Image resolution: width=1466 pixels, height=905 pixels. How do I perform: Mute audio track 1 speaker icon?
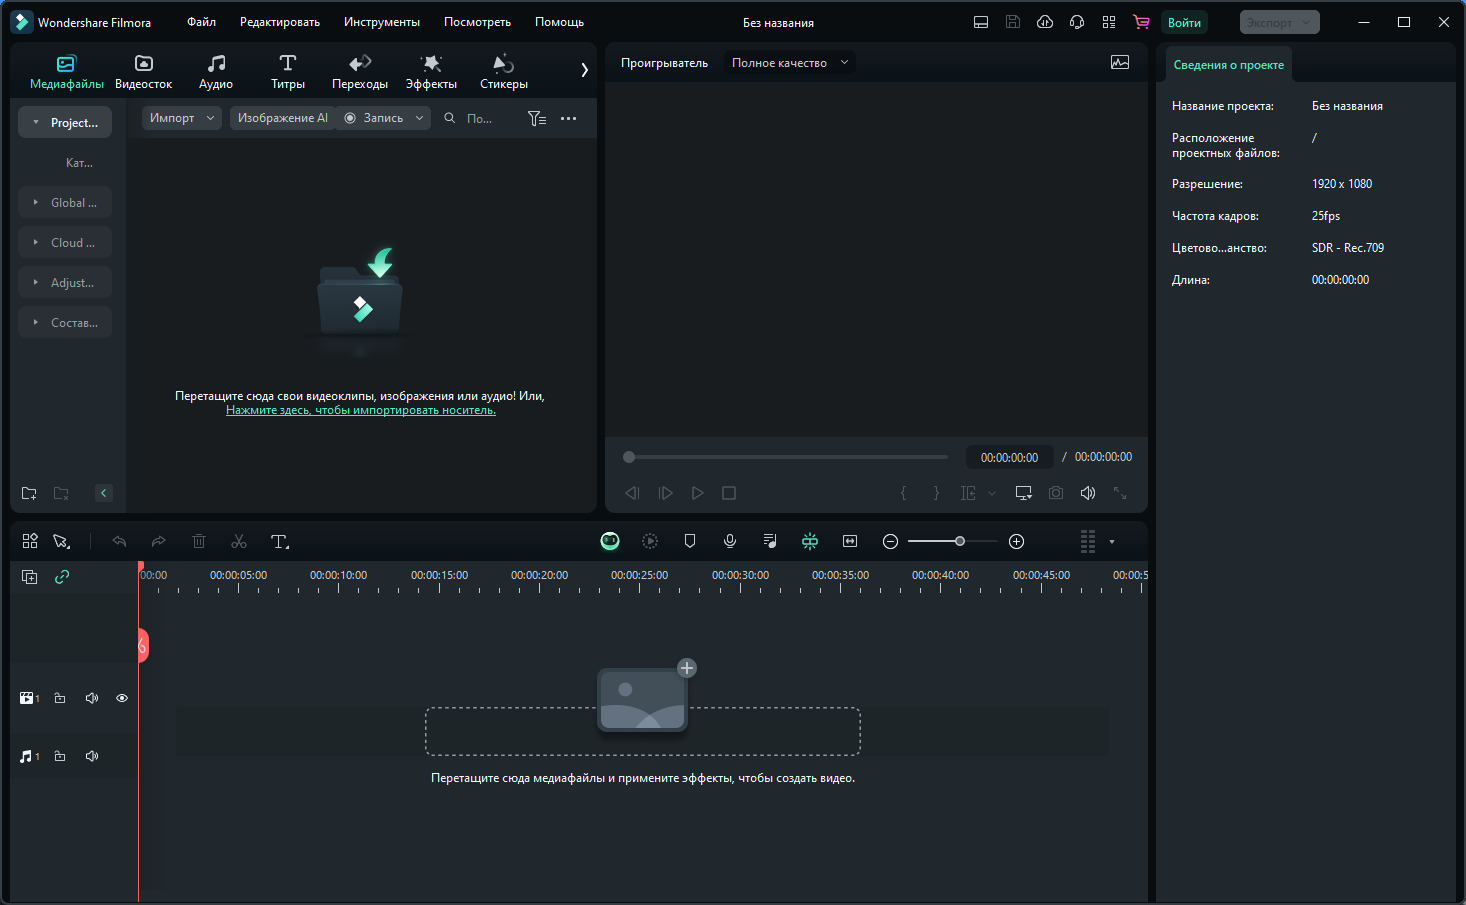[92, 756]
